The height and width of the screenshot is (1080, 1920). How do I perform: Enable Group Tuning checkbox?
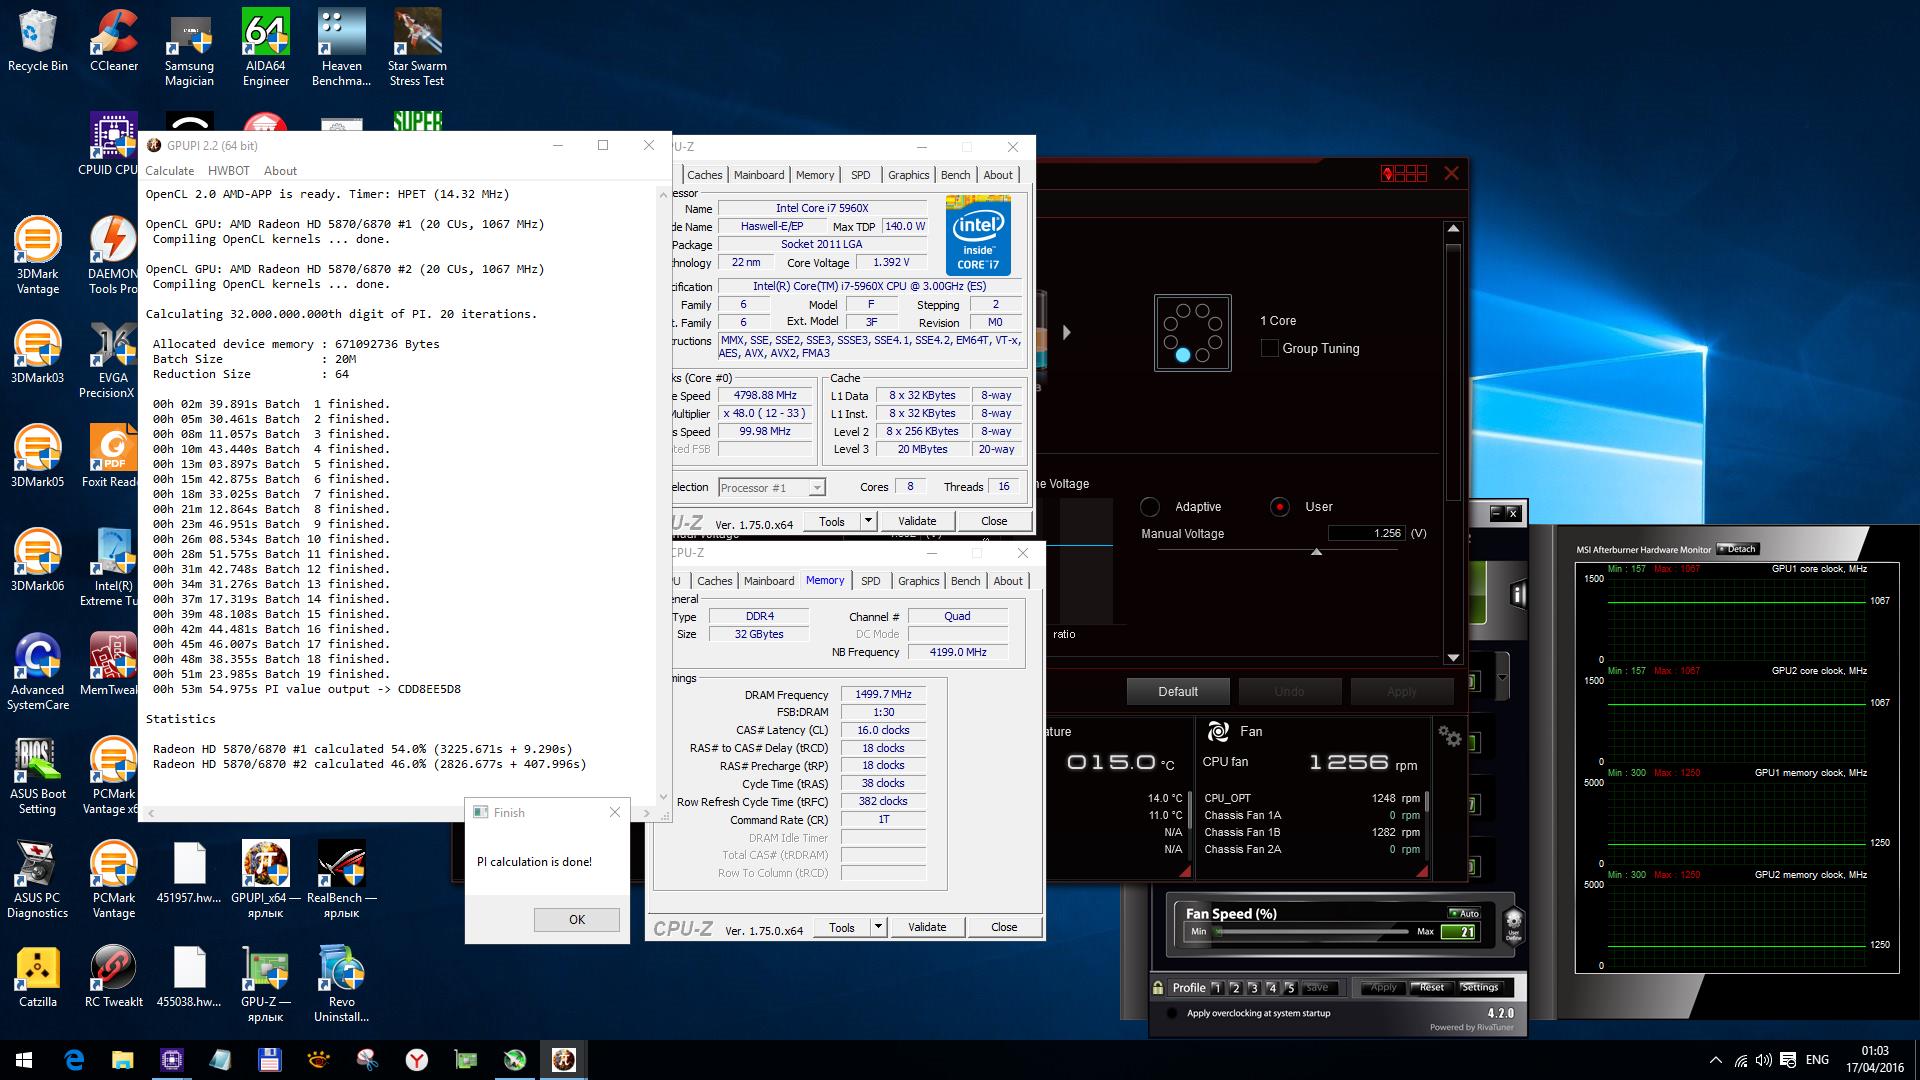pyautogui.click(x=1269, y=349)
